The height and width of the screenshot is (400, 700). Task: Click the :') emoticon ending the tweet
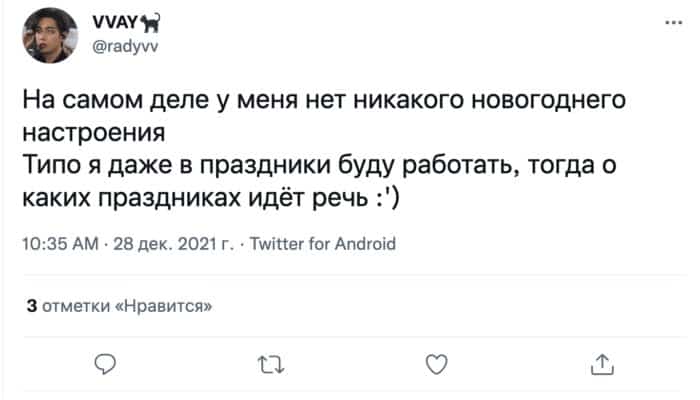click(386, 198)
